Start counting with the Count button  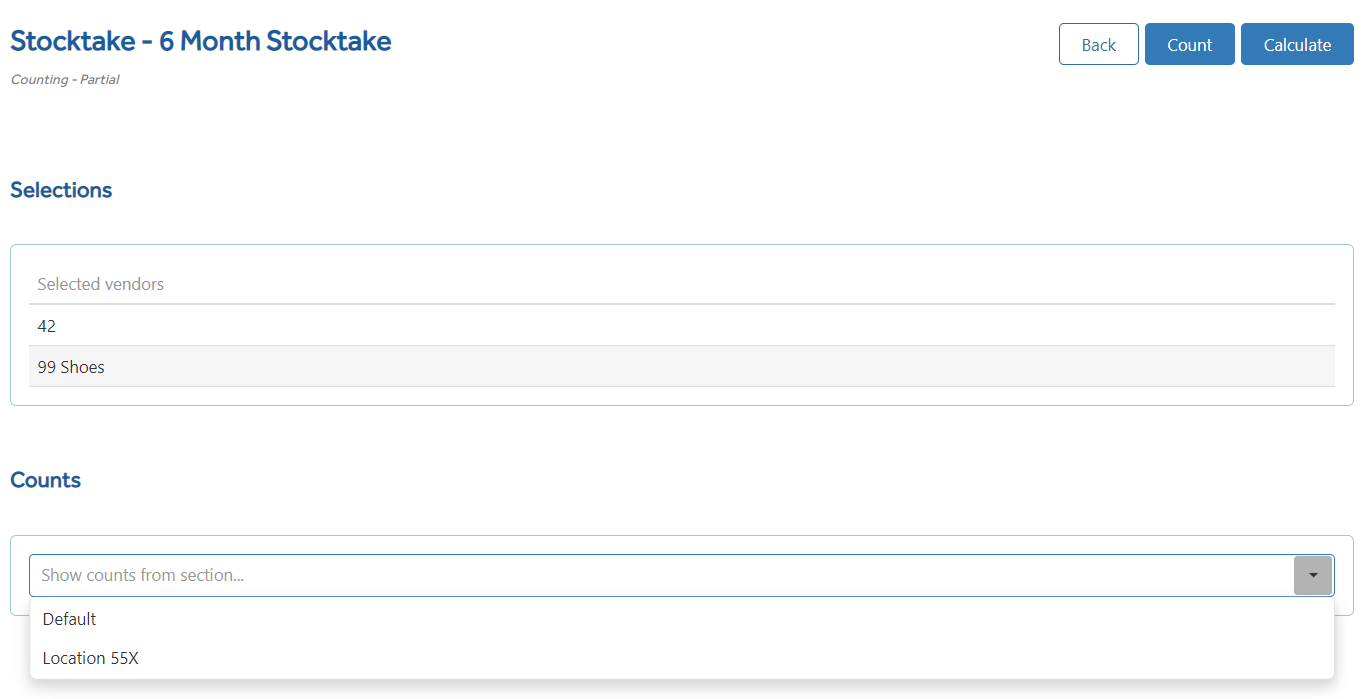point(1190,44)
